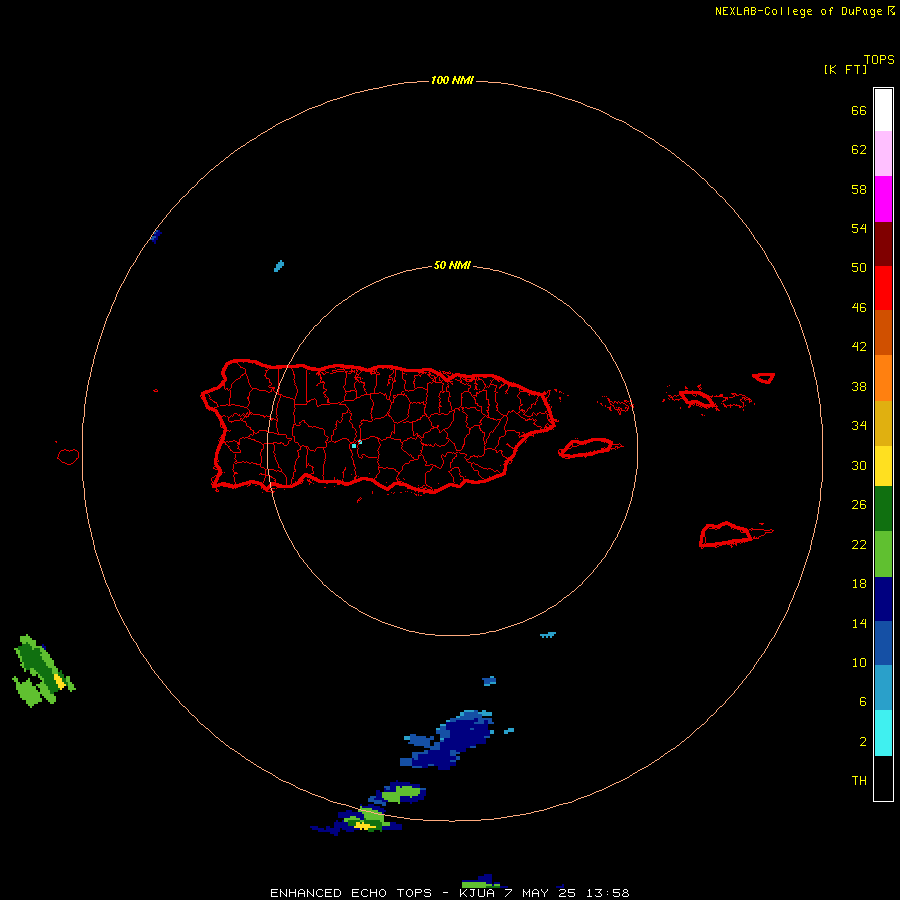900x900 pixels.
Task: Select the 42 legend value
Action: pos(859,346)
